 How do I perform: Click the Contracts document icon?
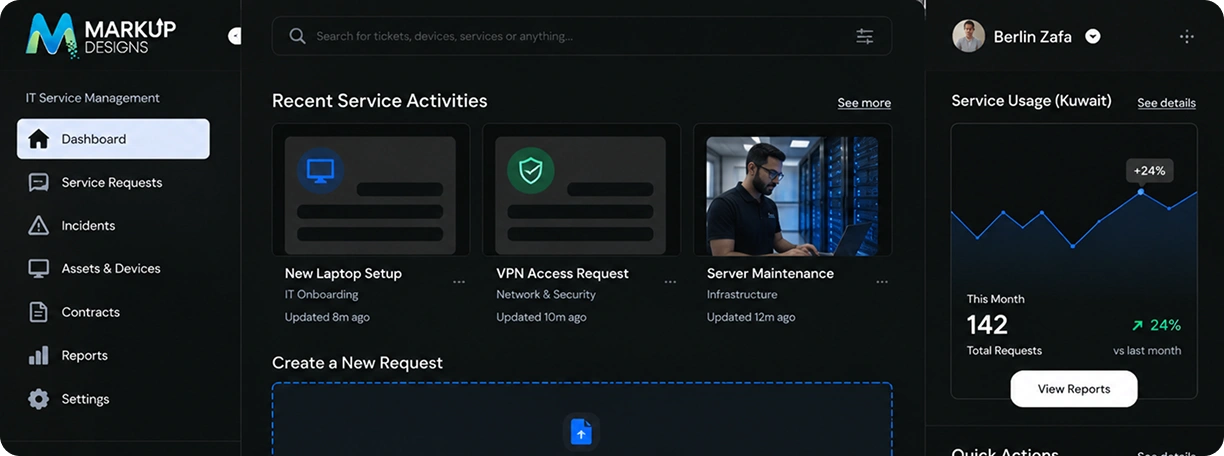[x=38, y=312]
